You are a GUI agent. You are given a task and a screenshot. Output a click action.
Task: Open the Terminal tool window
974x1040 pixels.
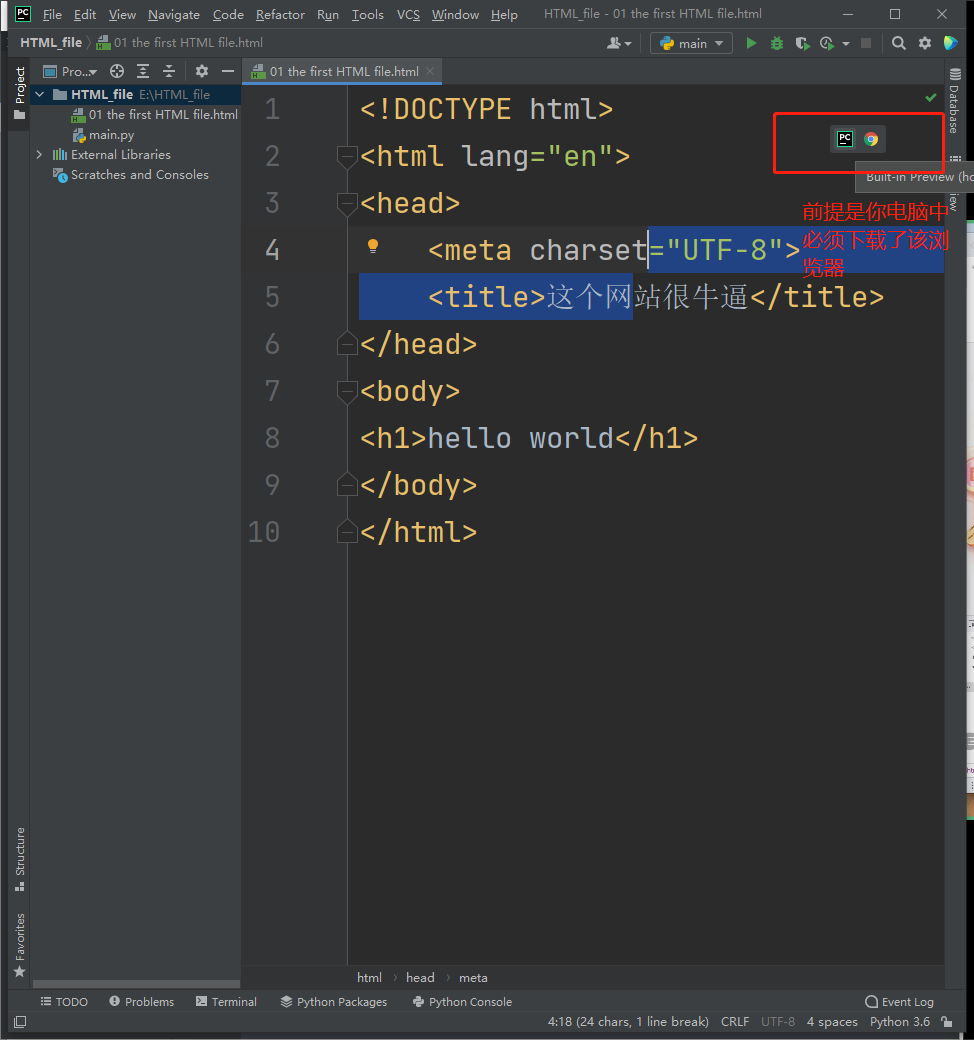tap(226, 1002)
